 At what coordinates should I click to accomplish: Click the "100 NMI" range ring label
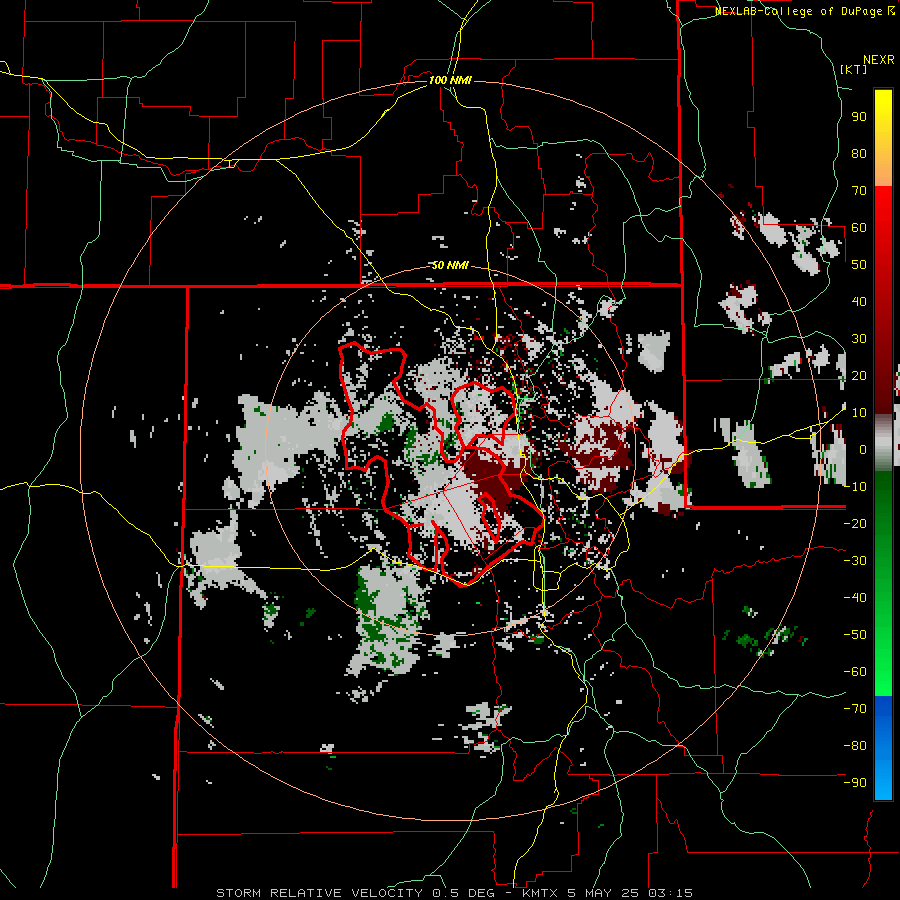tap(450, 80)
